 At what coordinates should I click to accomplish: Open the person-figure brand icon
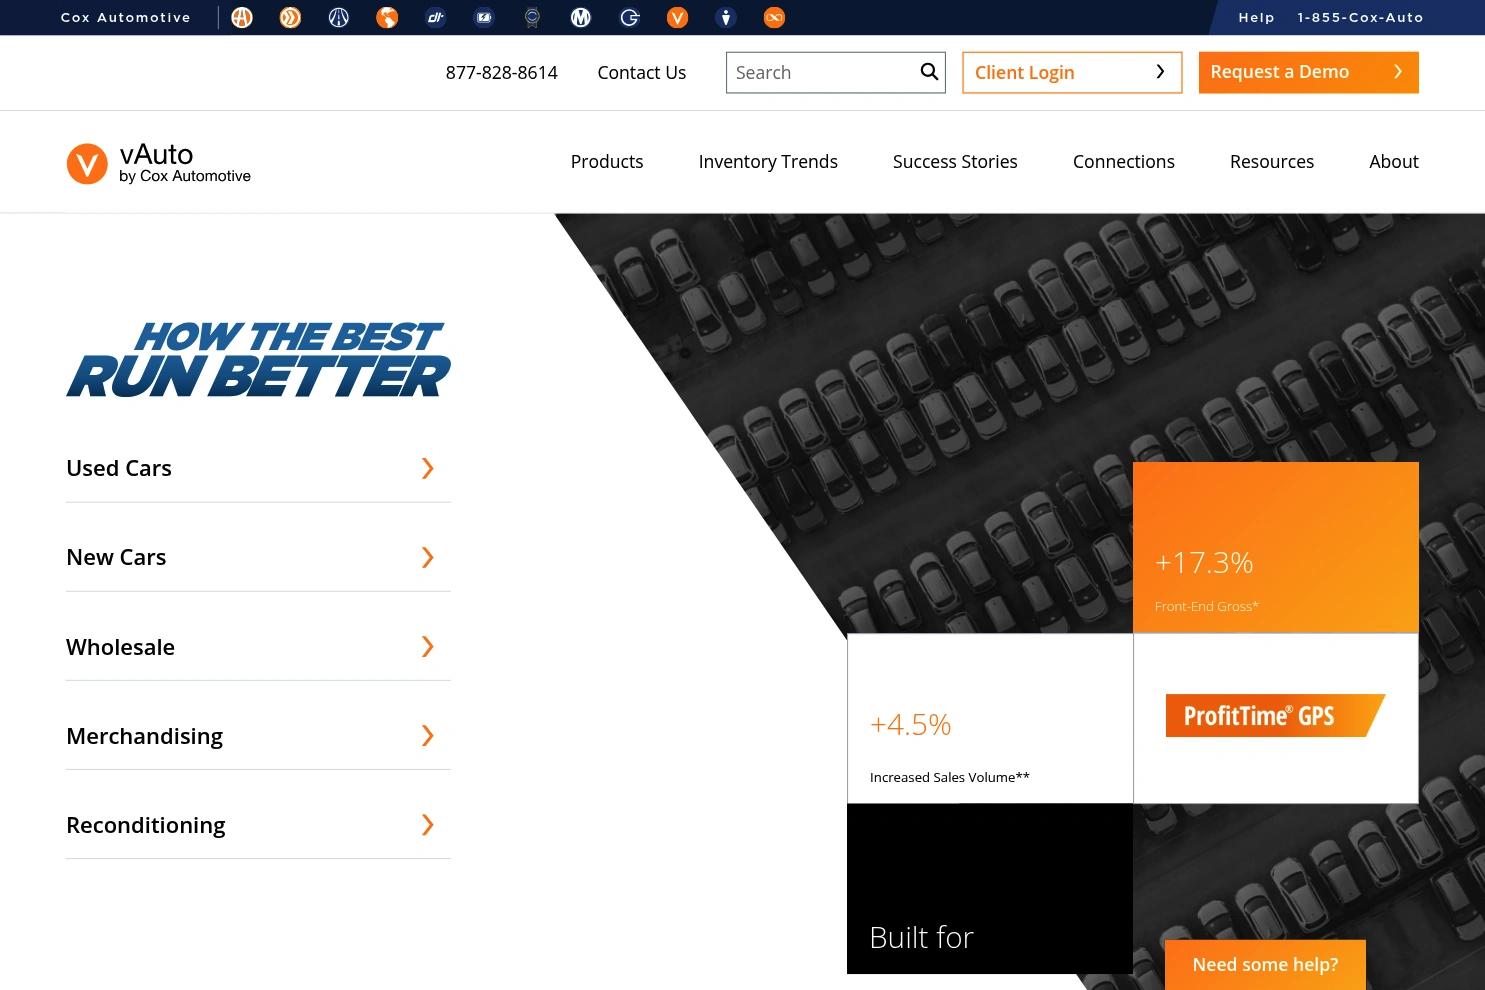click(726, 17)
